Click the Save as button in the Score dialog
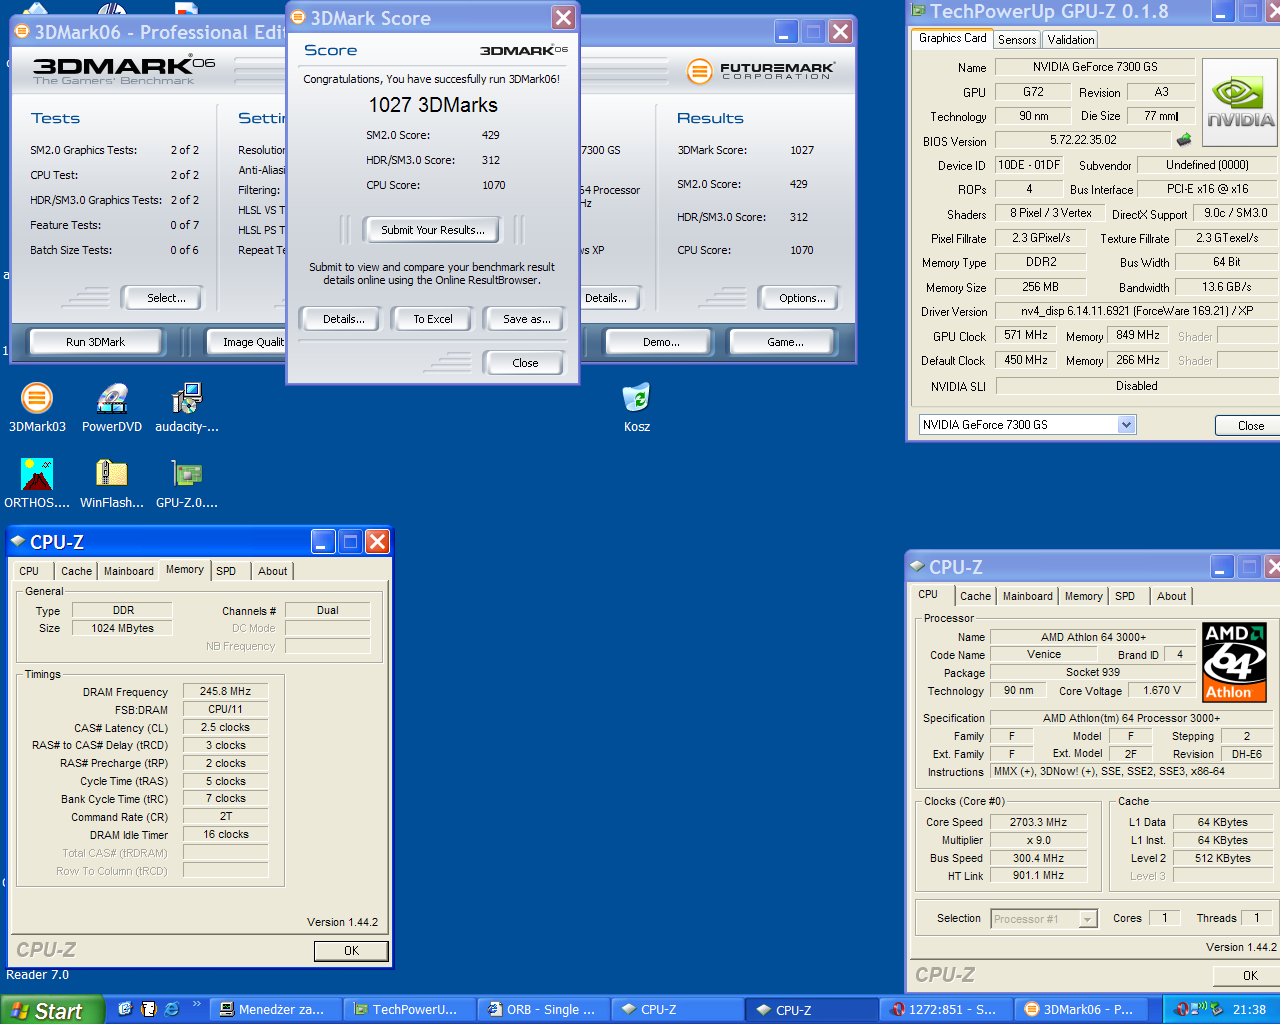Image resolution: width=1280 pixels, height=1024 pixels. pyautogui.click(x=526, y=319)
